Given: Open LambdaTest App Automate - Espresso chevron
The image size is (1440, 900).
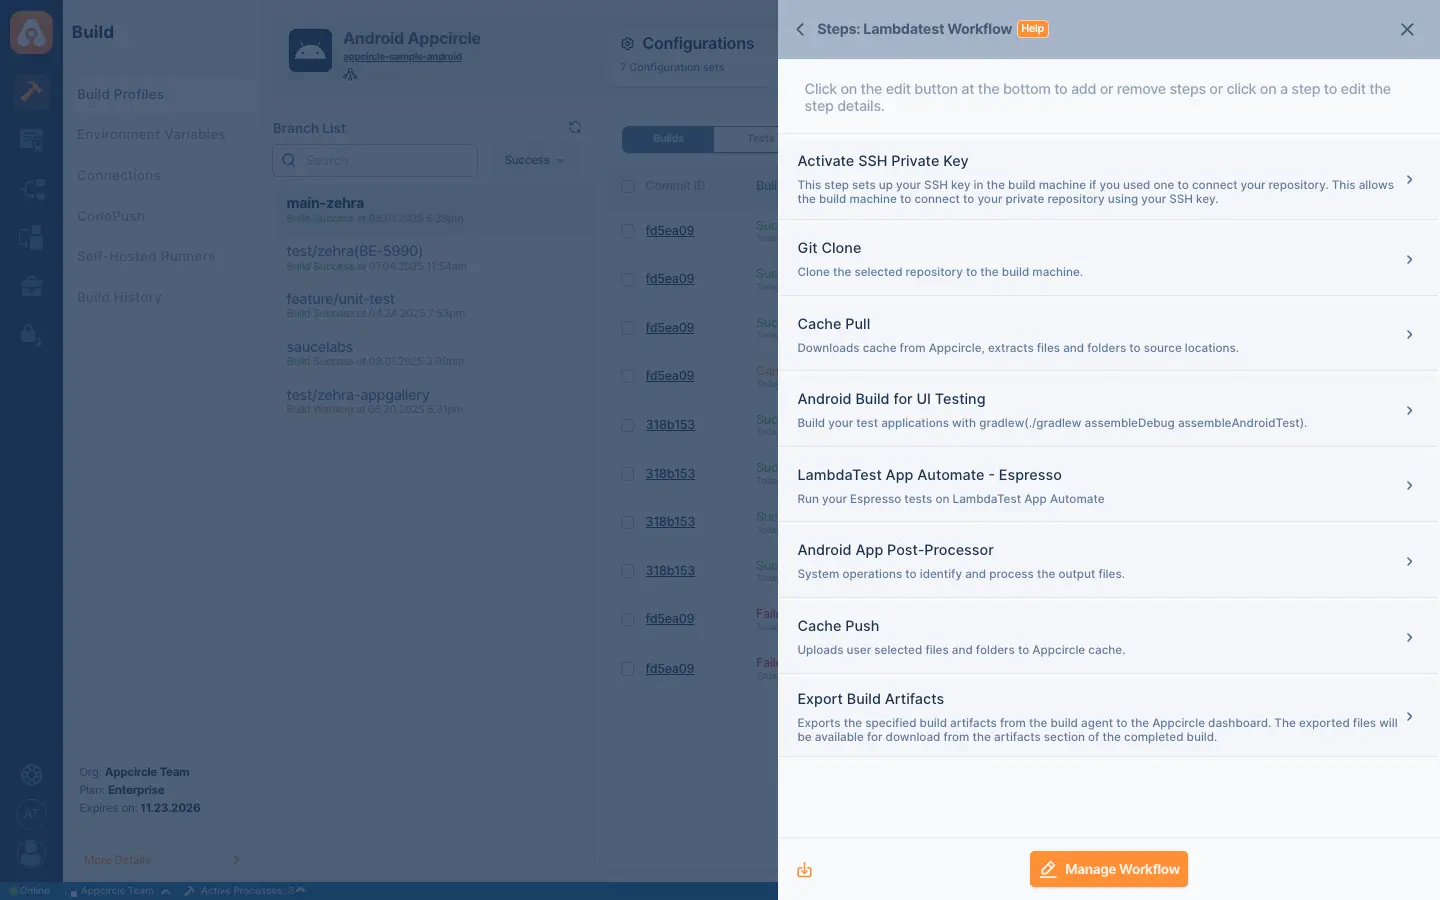Looking at the screenshot, I should click(x=1409, y=485).
